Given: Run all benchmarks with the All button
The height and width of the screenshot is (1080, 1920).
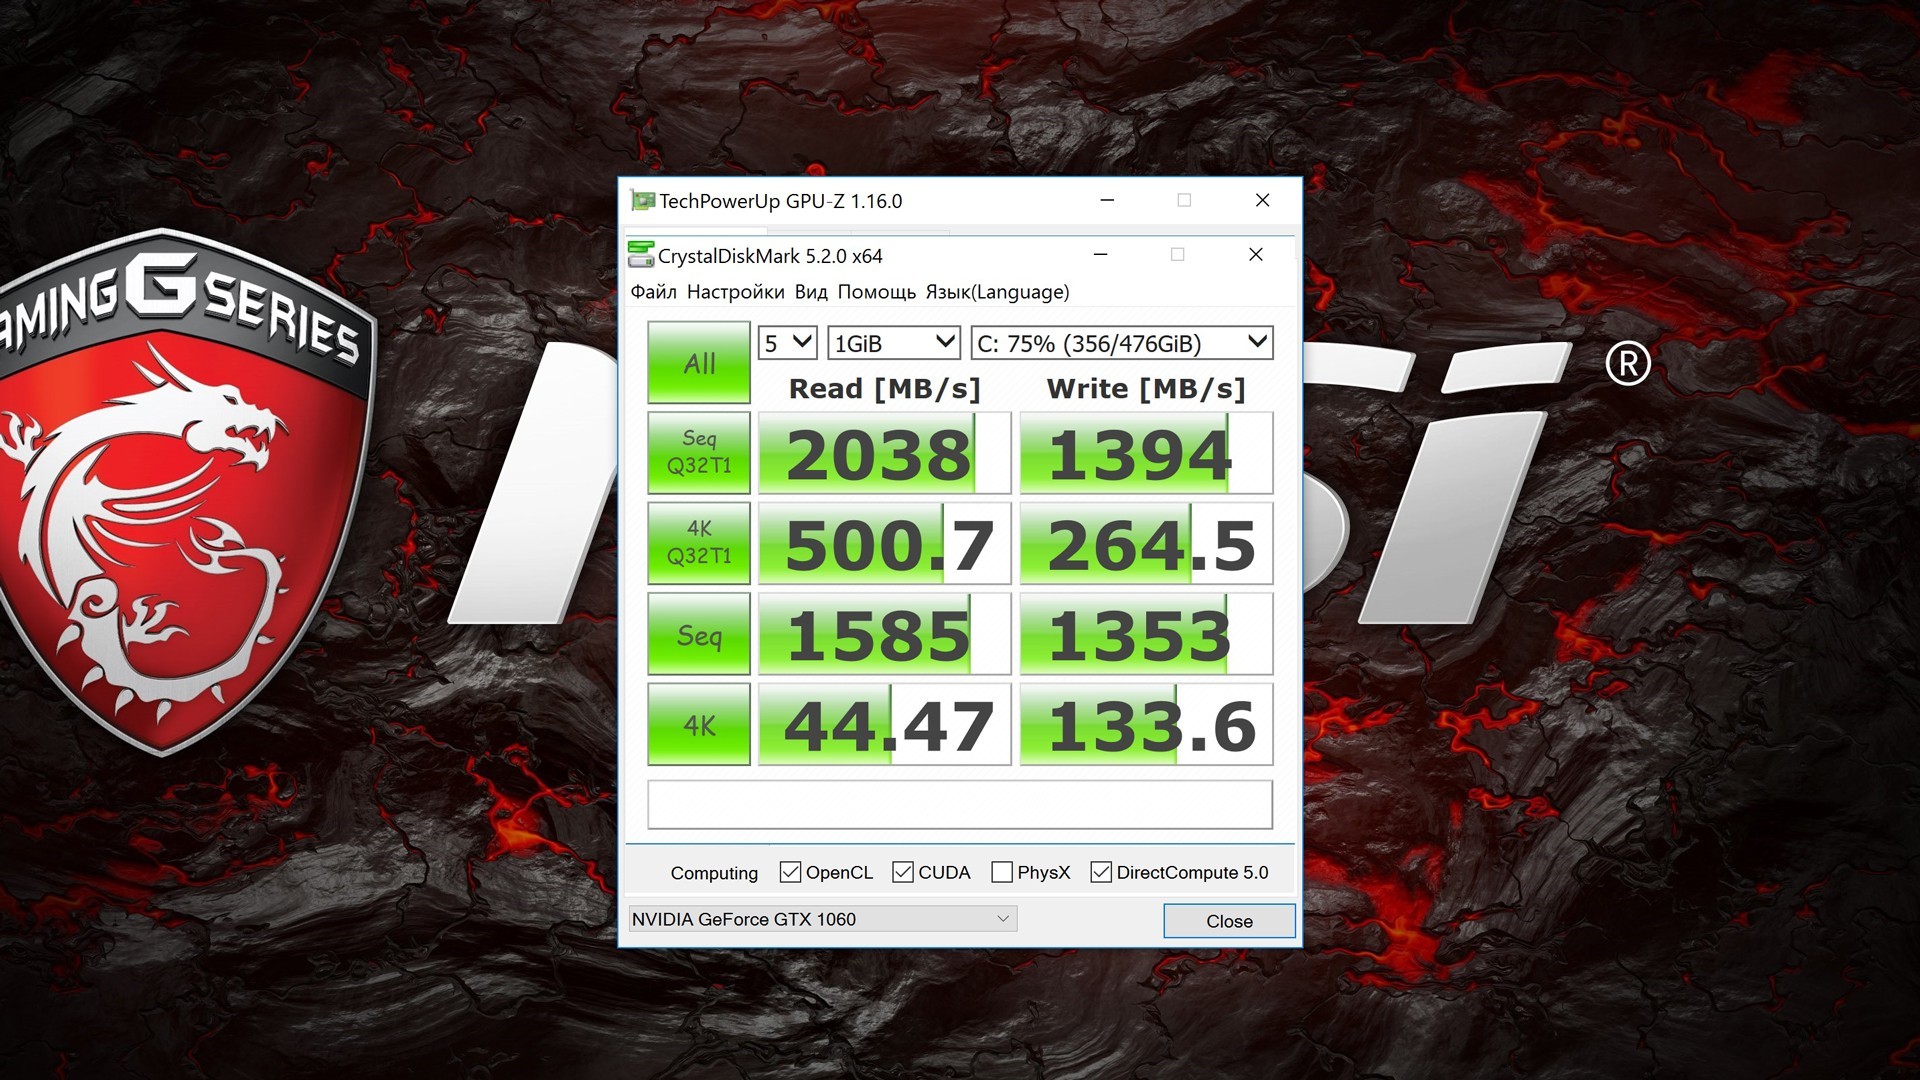Looking at the screenshot, I should click(699, 362).
